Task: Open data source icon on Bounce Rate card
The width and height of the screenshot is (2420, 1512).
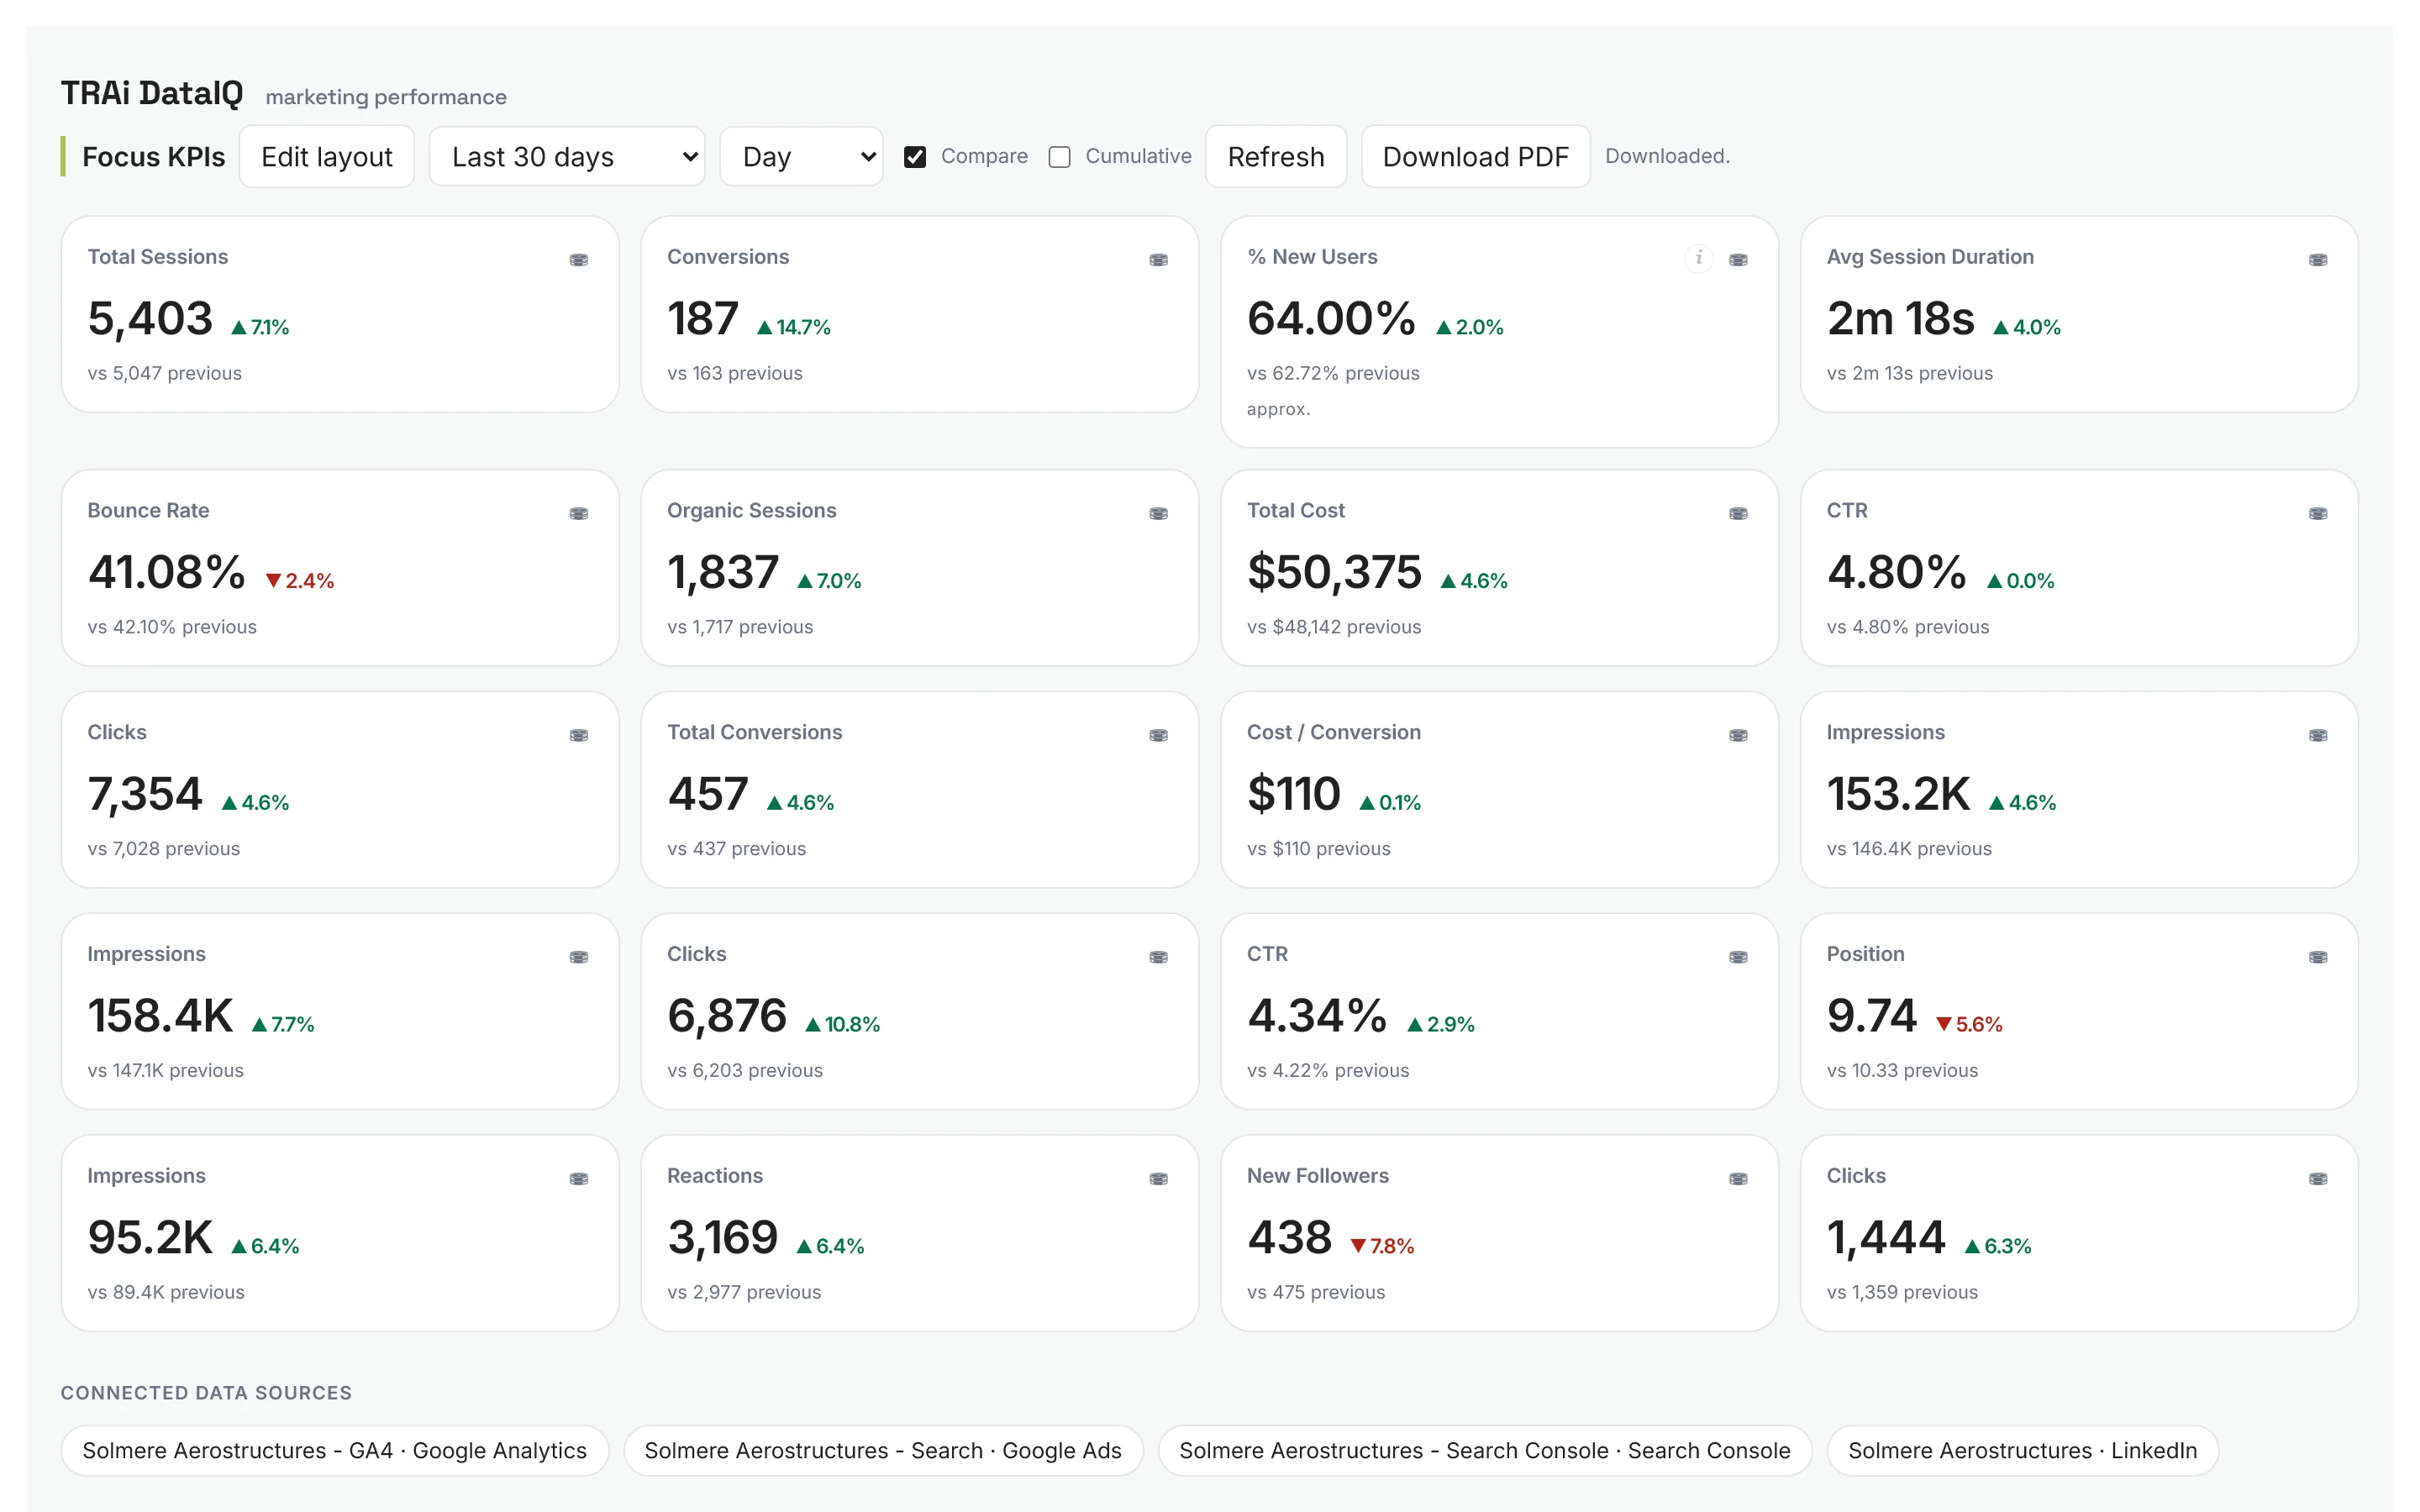Action: pos(579,514)
